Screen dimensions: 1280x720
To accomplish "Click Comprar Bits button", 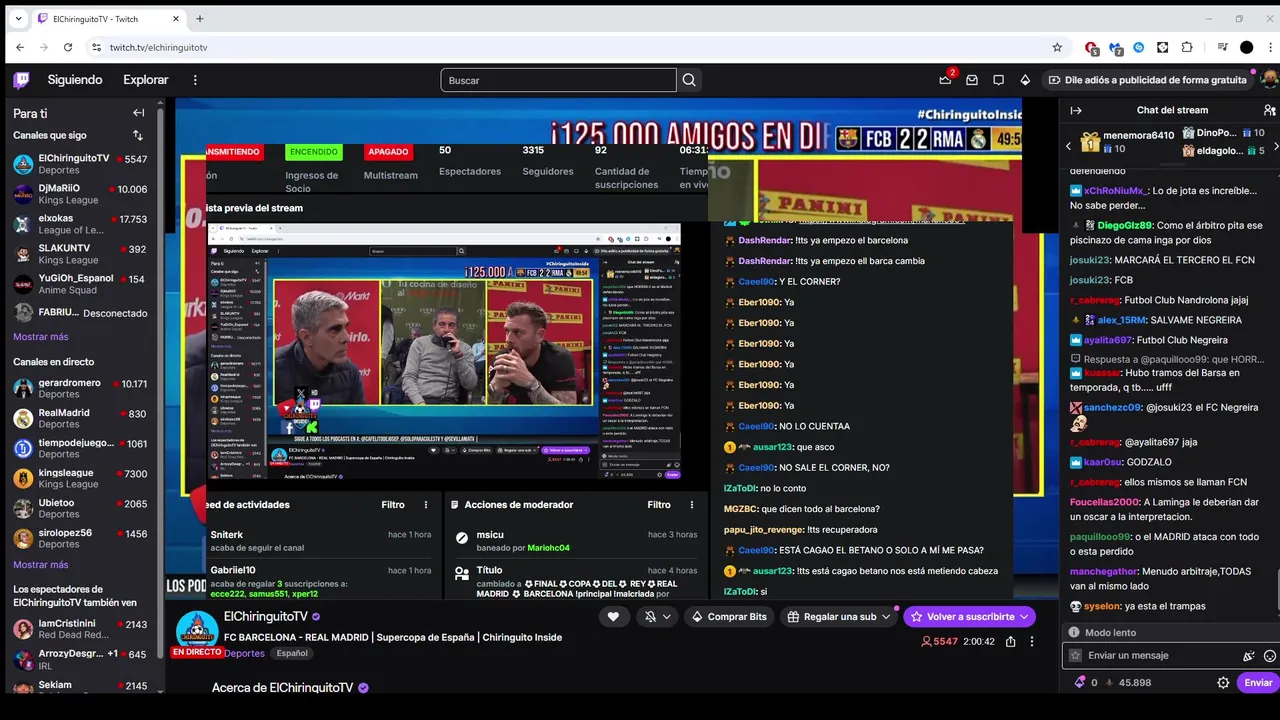I will point(729,617).
